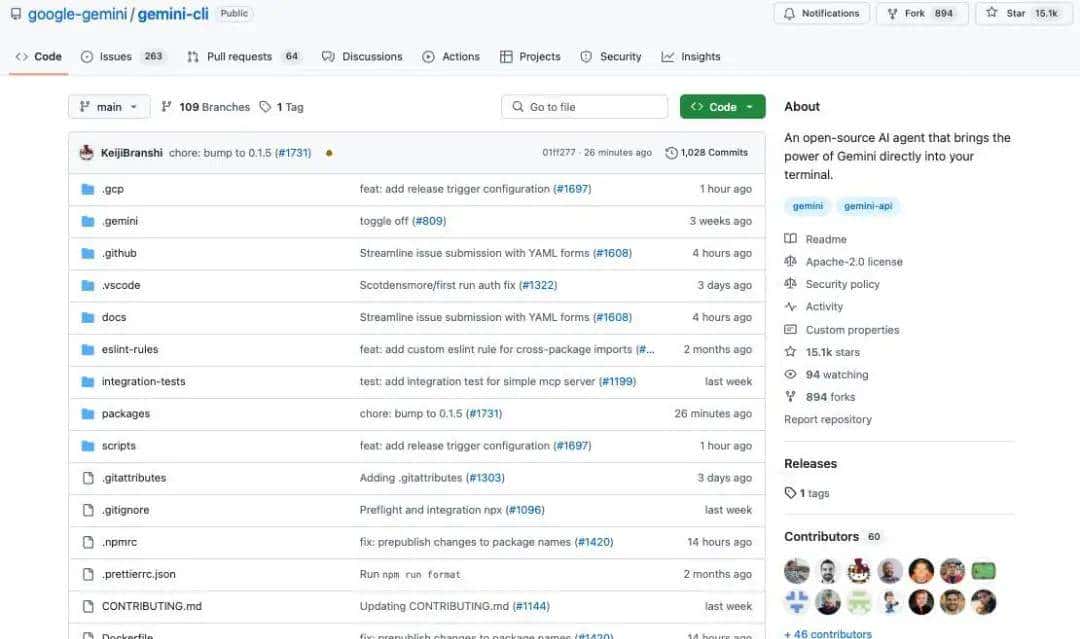Open the Projects tab
Screen dimensions: 1080x639
[x=530, y=56]
